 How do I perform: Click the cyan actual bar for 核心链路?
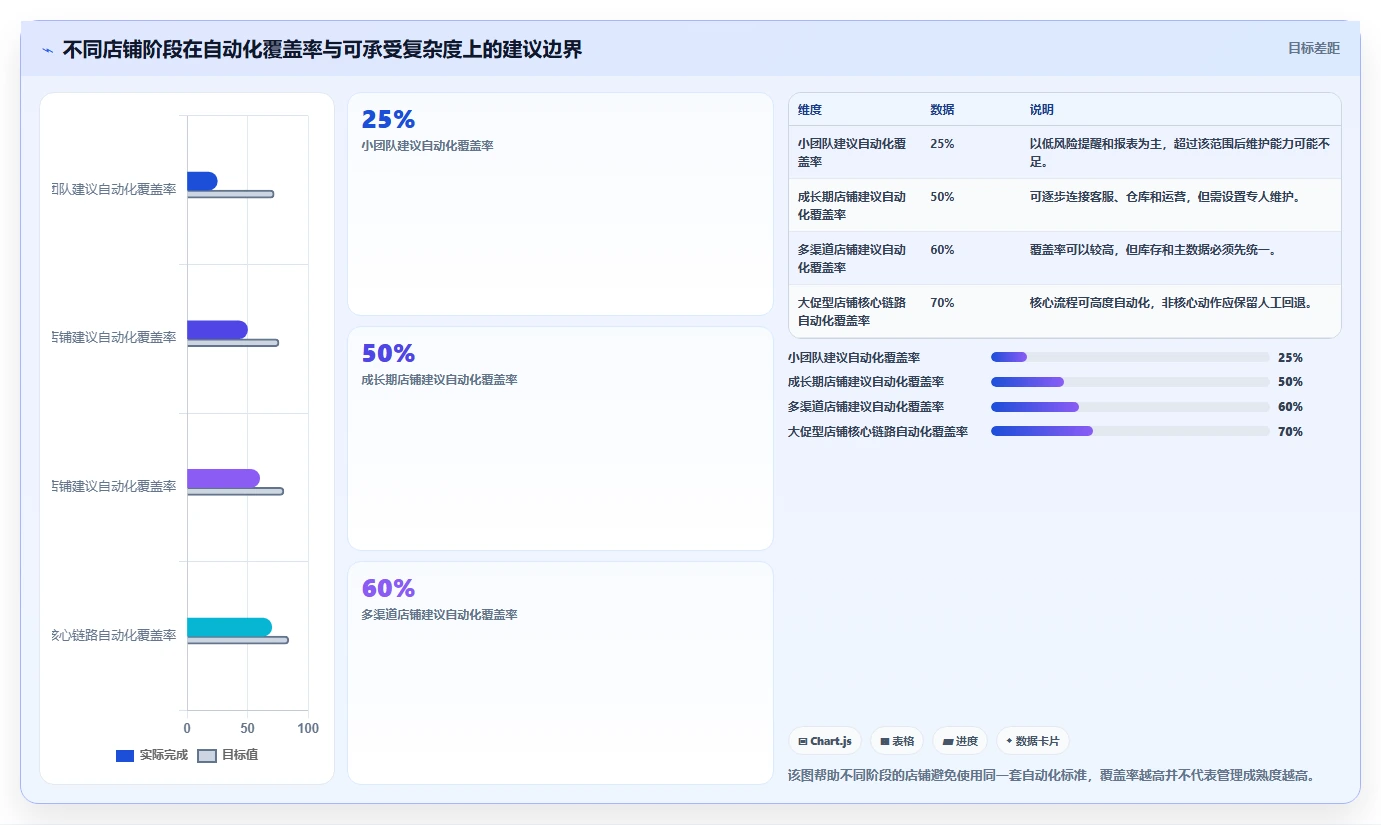tap(229, 627)
